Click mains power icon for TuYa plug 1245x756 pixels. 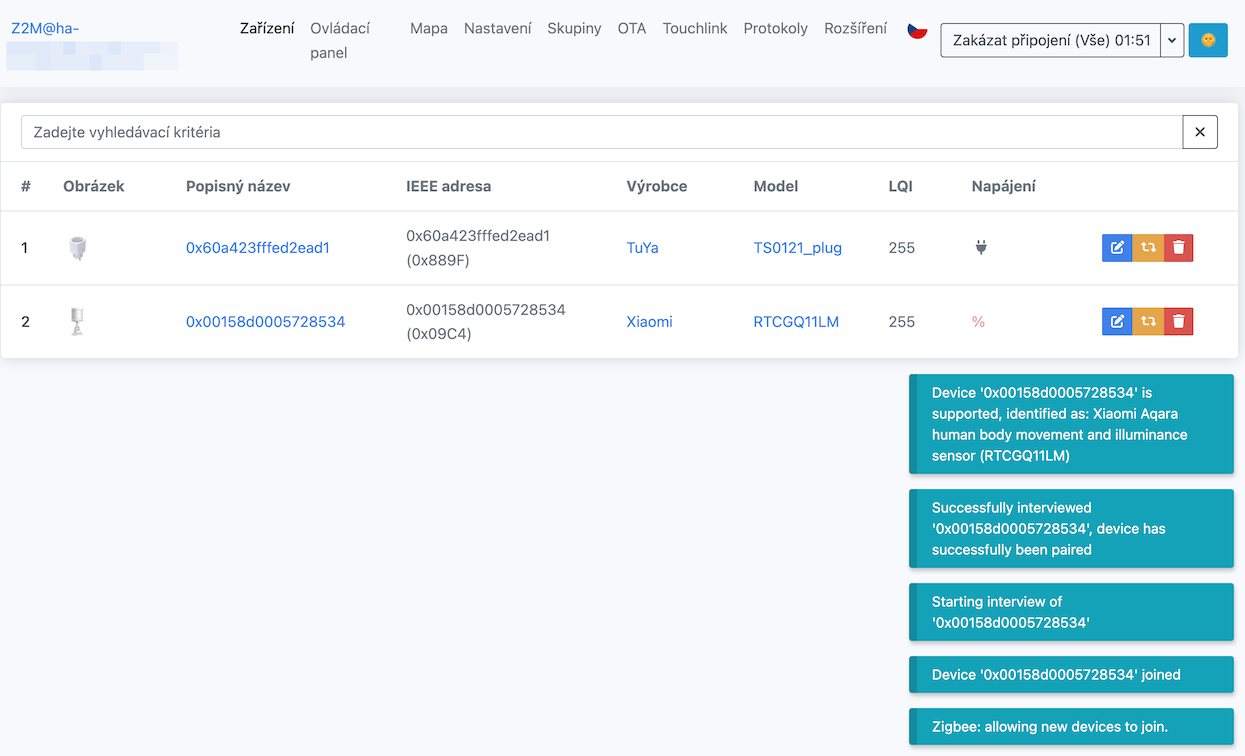coord(981,247)
